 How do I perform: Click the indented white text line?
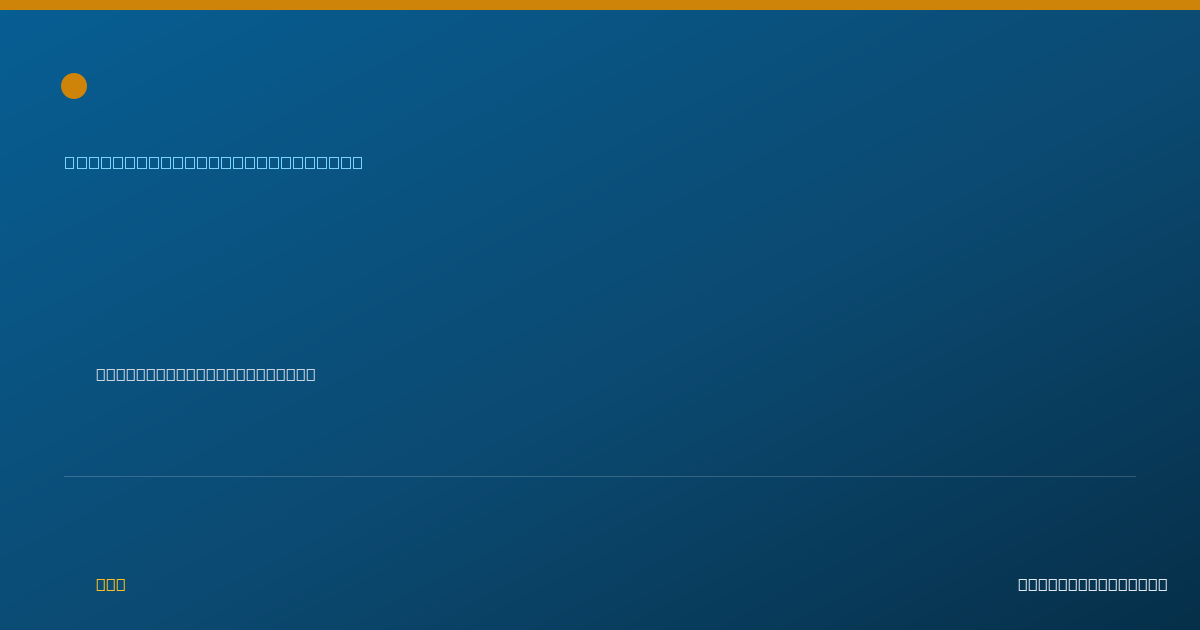click(x=206, y=374)
